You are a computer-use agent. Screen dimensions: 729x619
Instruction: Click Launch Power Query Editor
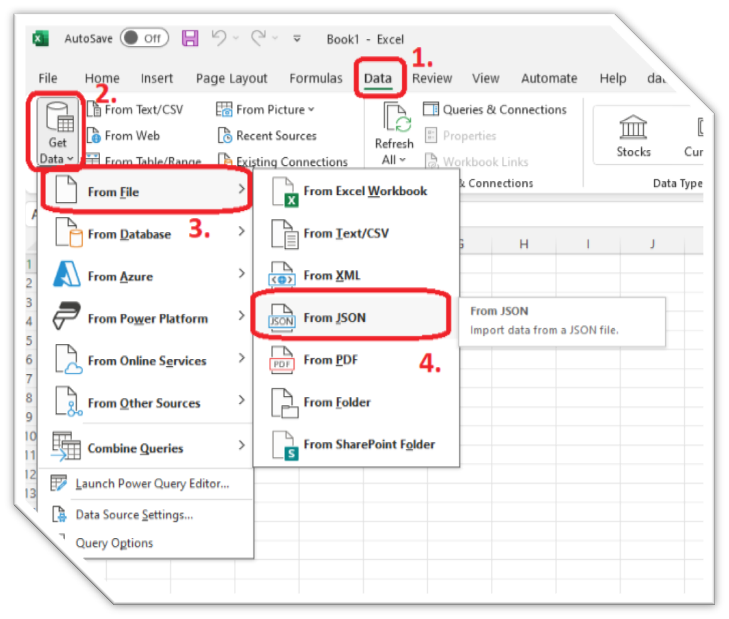point(152,484)
